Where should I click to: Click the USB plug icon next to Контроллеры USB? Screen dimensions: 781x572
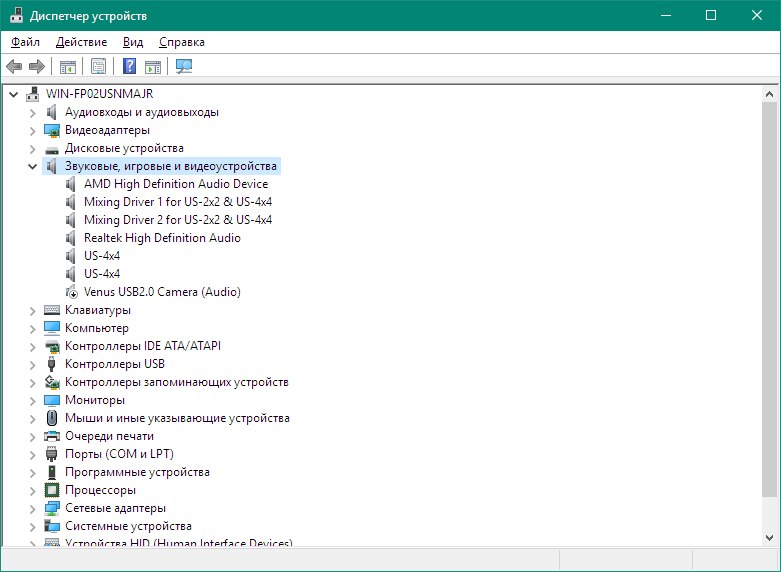[x=51, y=364]
